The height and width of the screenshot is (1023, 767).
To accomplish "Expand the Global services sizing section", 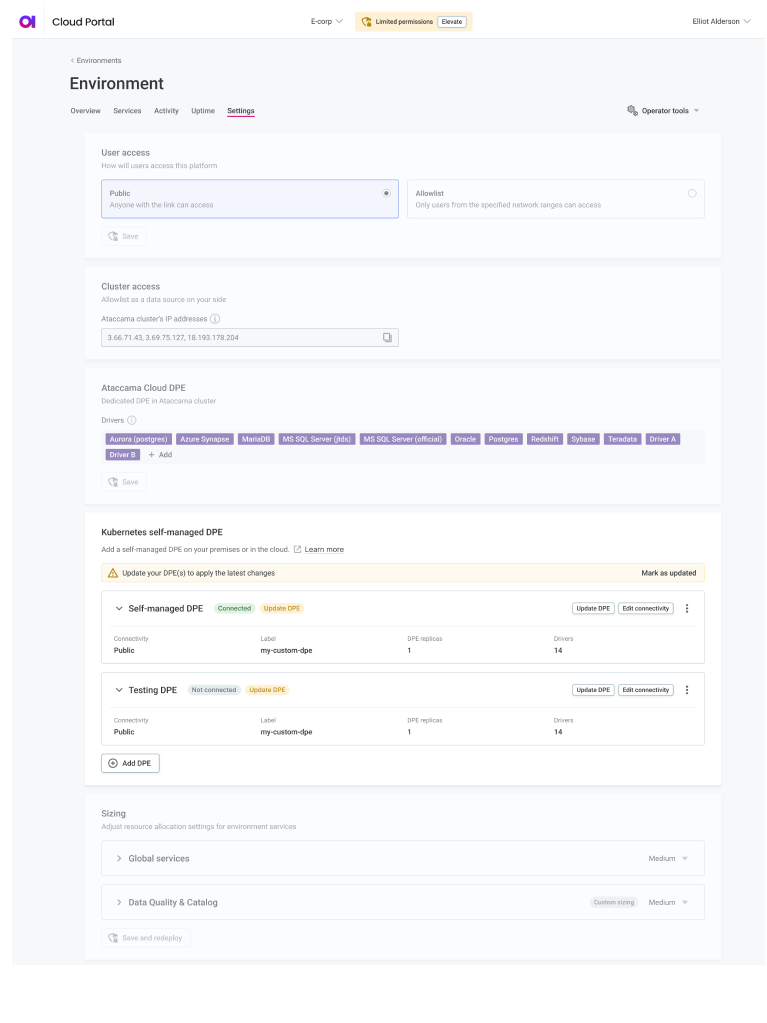I will [x=118, y=857].
